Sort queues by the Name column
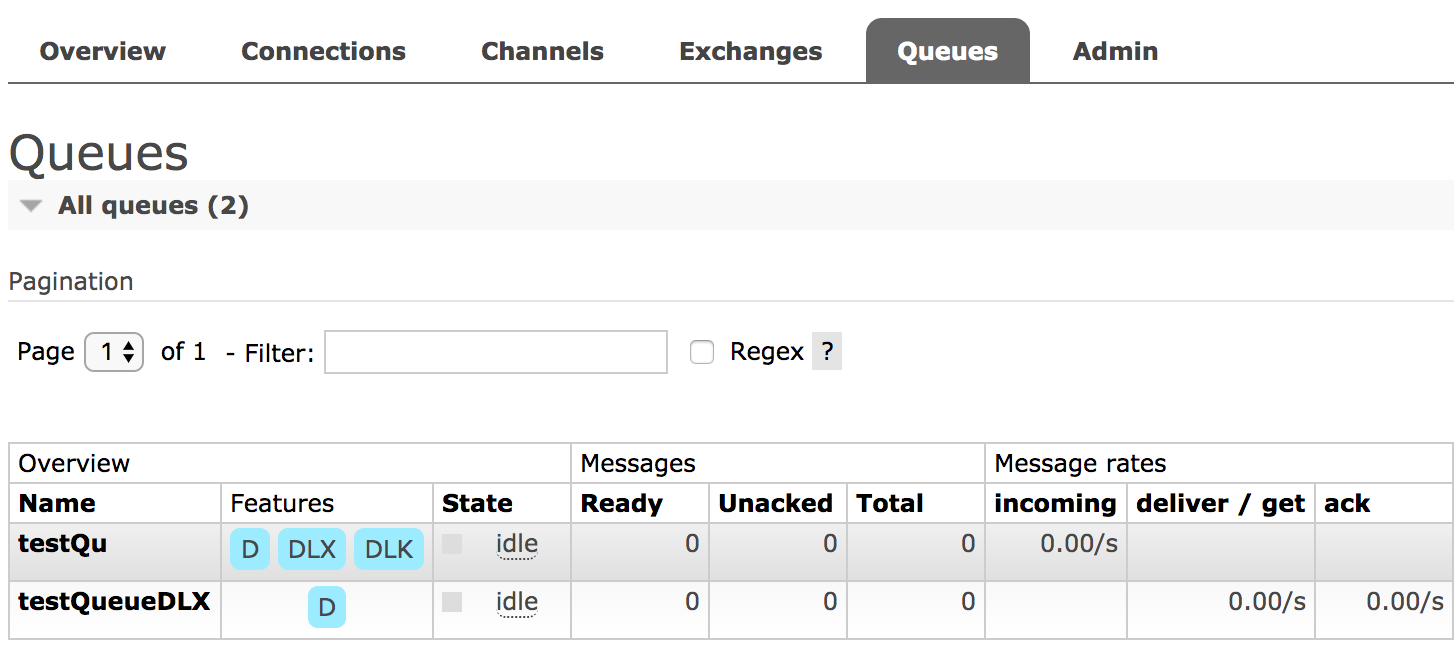Image resolution: width=1454 pixels, height=646 pixels. coord(57,503)
